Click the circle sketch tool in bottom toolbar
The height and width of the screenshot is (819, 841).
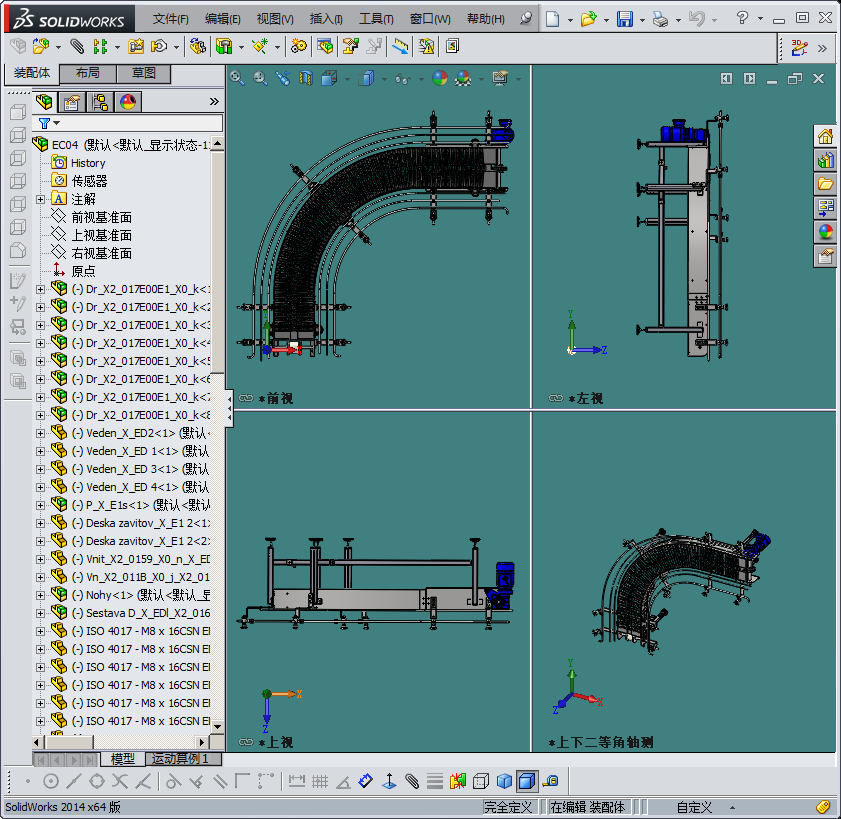point(51,781)
